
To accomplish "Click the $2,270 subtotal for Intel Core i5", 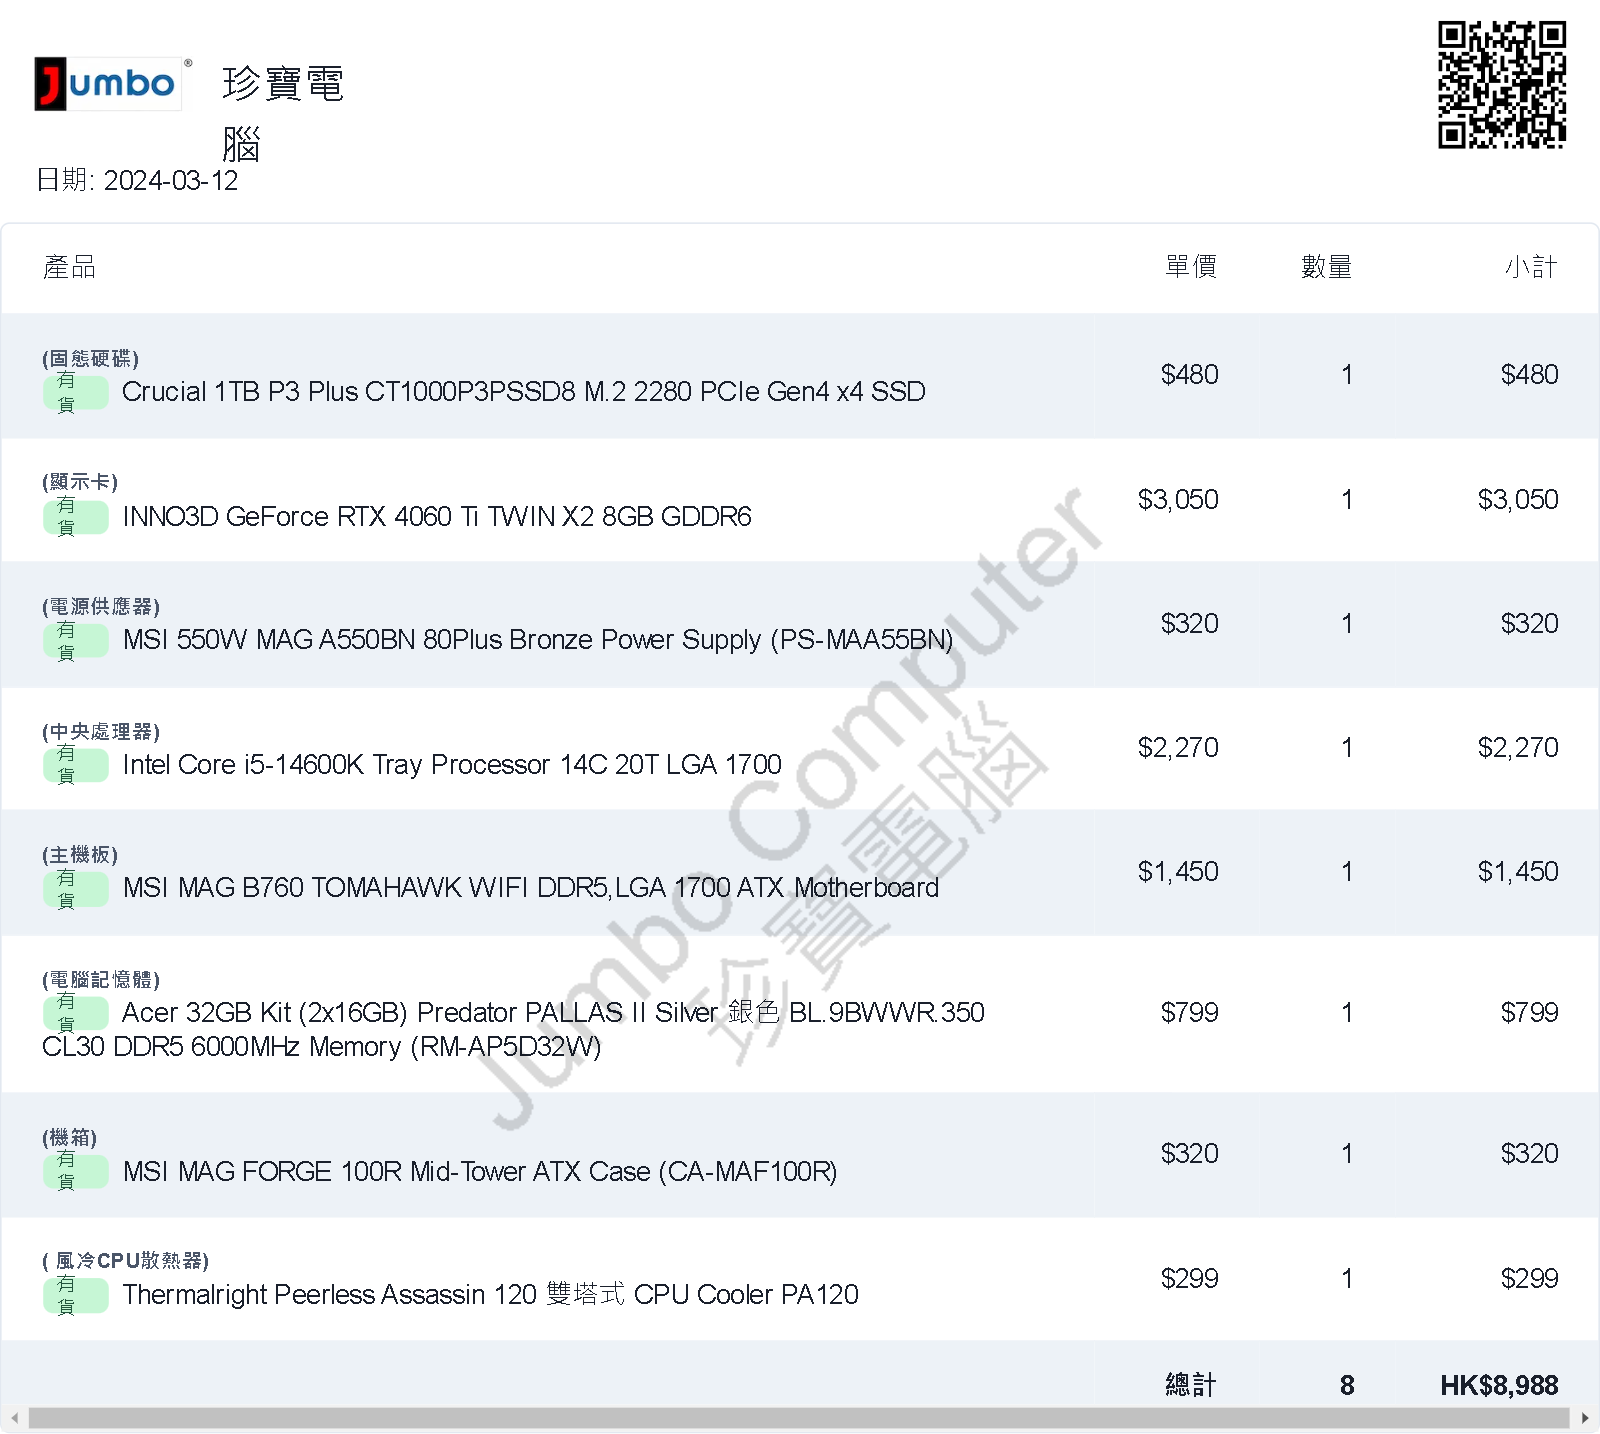I will 1518,748.
